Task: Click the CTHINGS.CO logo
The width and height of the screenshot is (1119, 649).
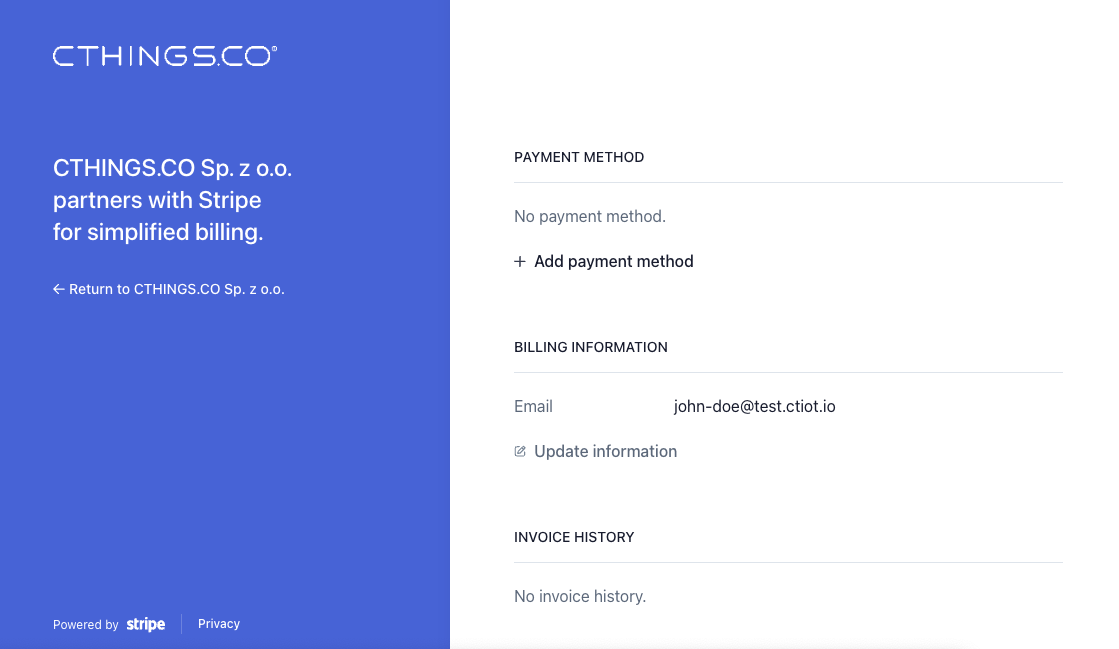Action: (x=165, y=56)
